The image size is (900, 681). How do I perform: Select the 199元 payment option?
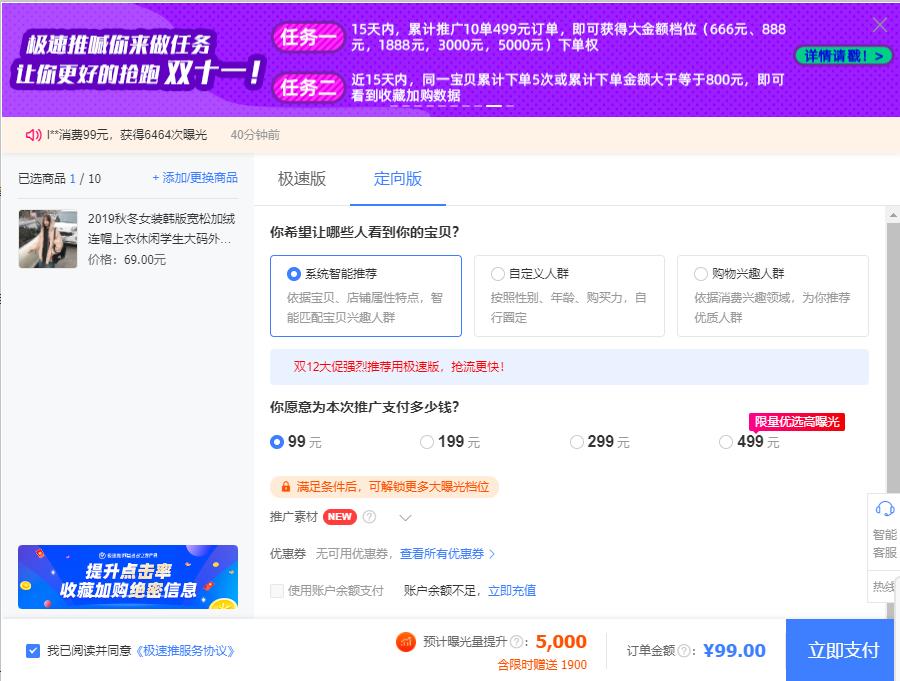click(427, 441)
